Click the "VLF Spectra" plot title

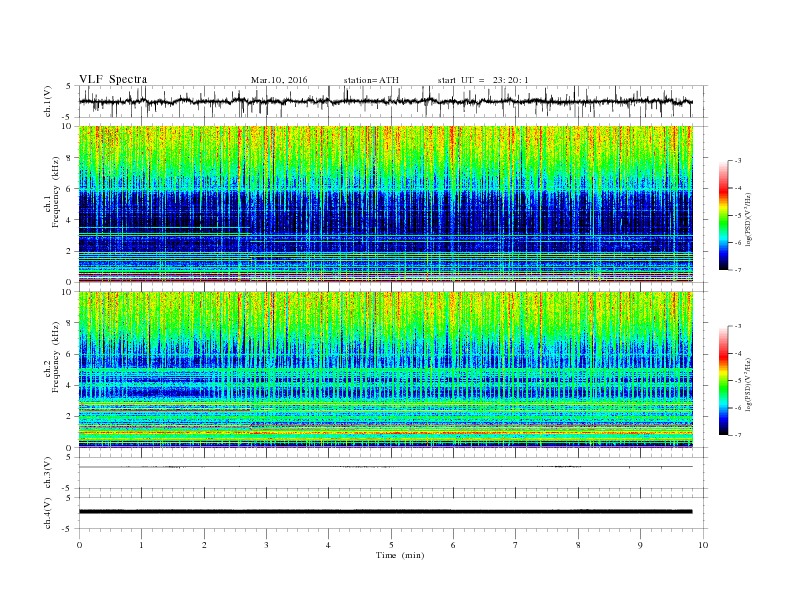[x=113, y=79]
